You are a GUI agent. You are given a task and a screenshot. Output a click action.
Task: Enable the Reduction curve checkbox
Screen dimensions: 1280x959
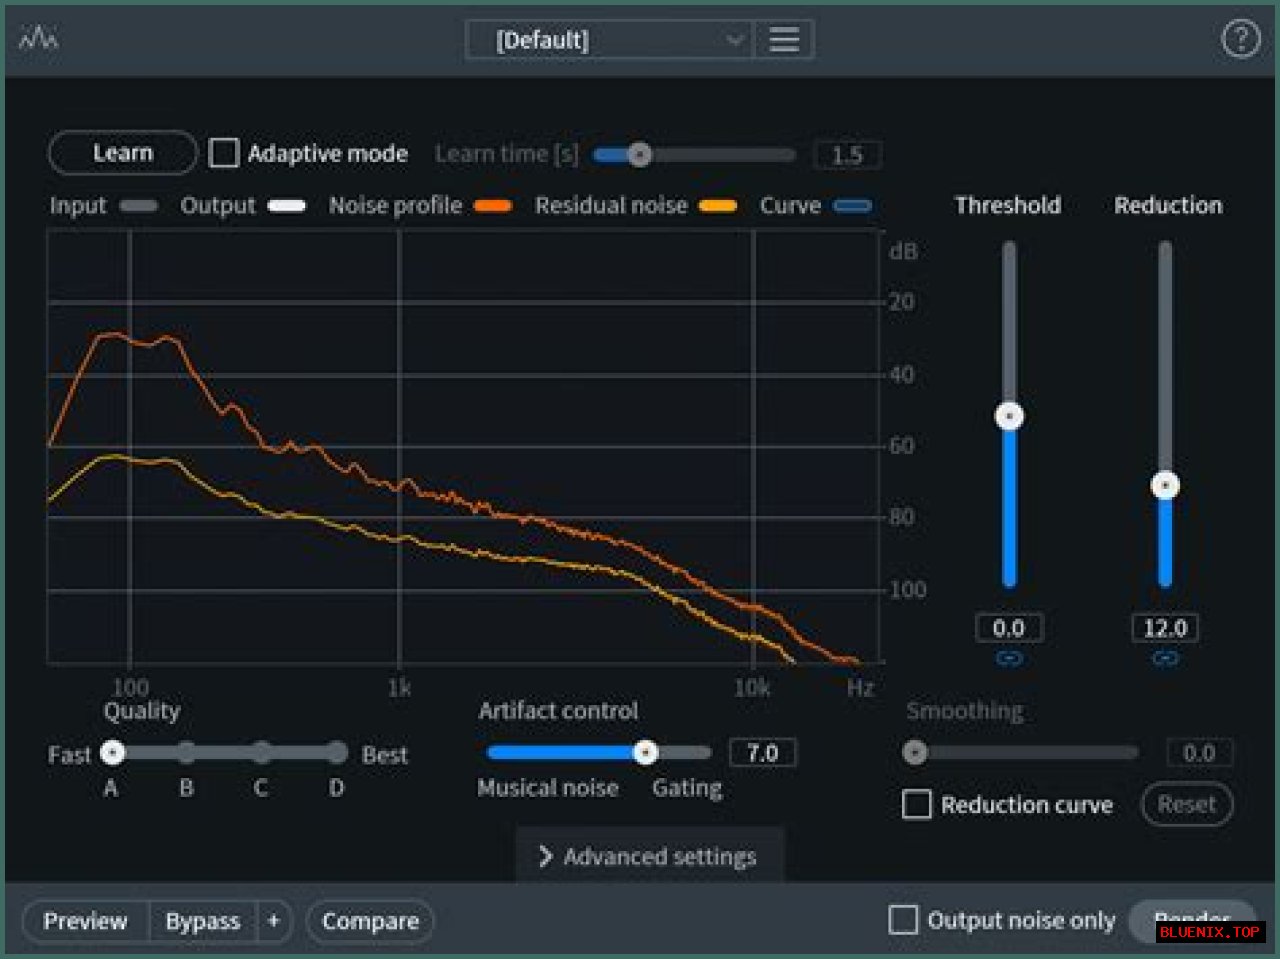point(917,805)
